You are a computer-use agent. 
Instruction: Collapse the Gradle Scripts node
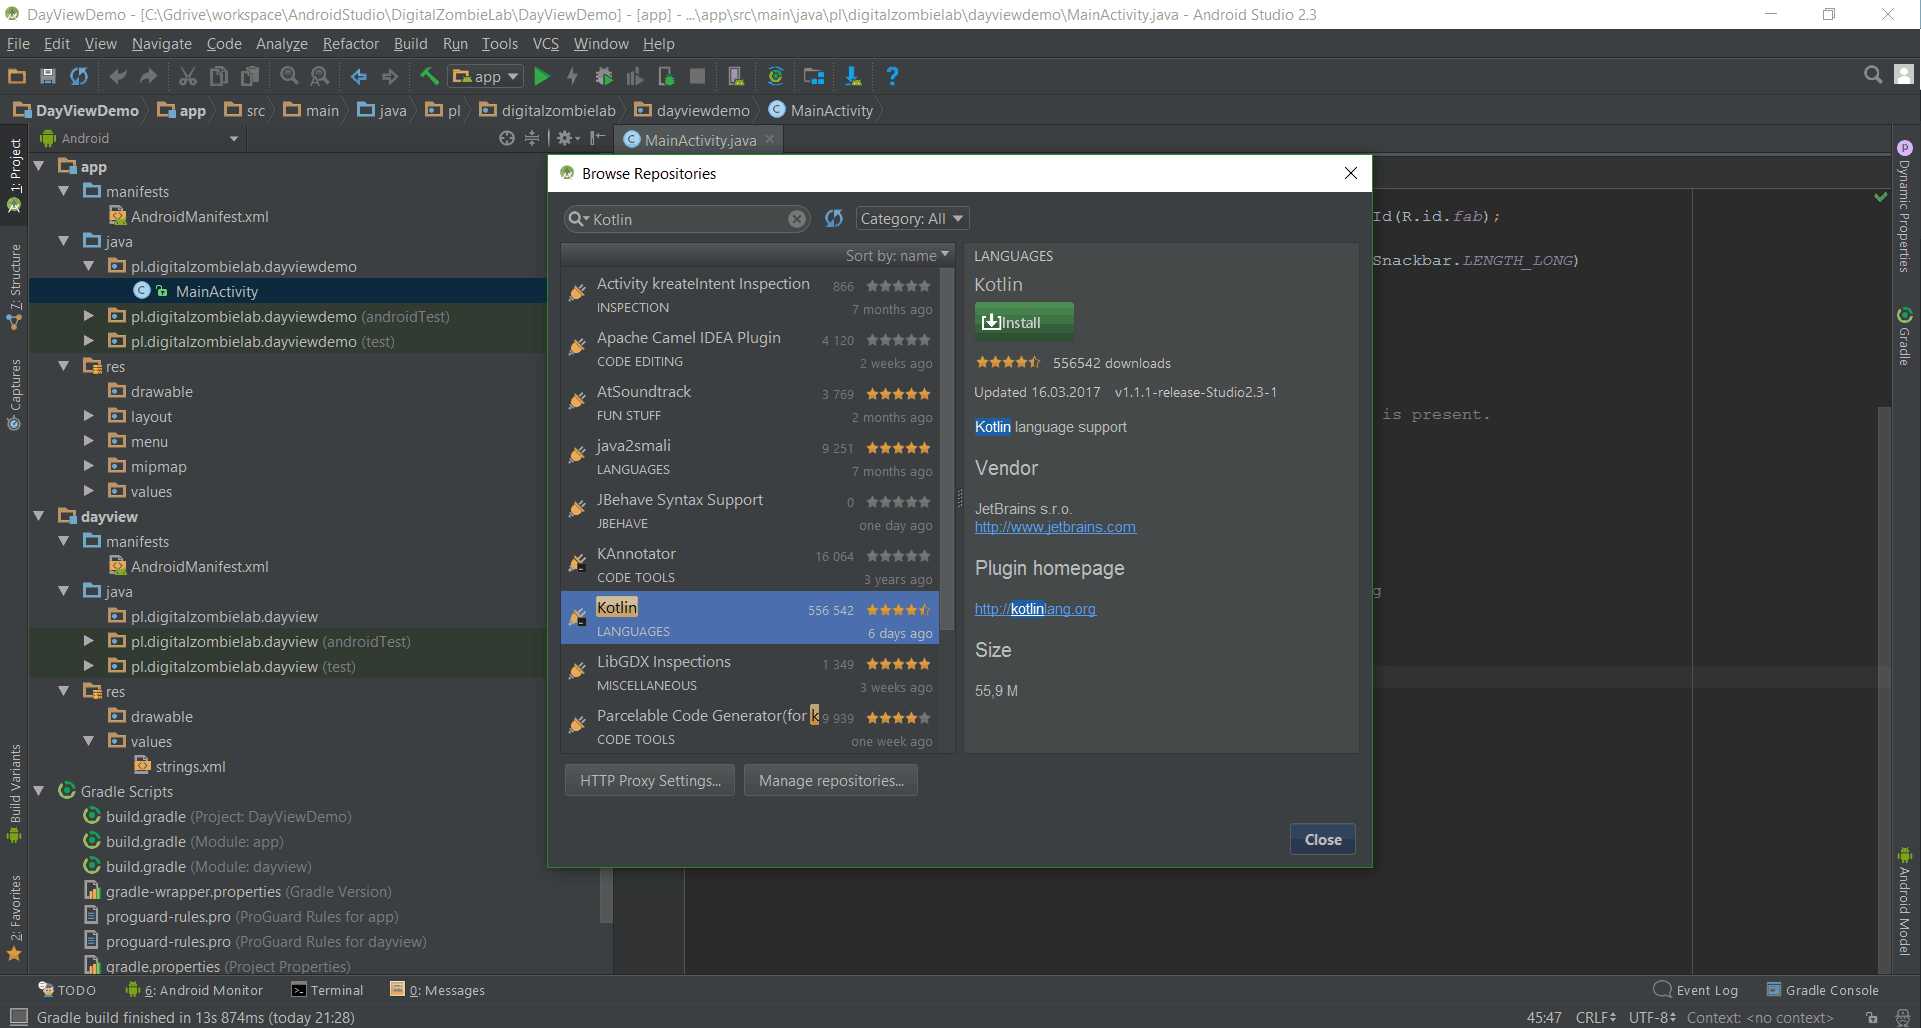[39, 791]
